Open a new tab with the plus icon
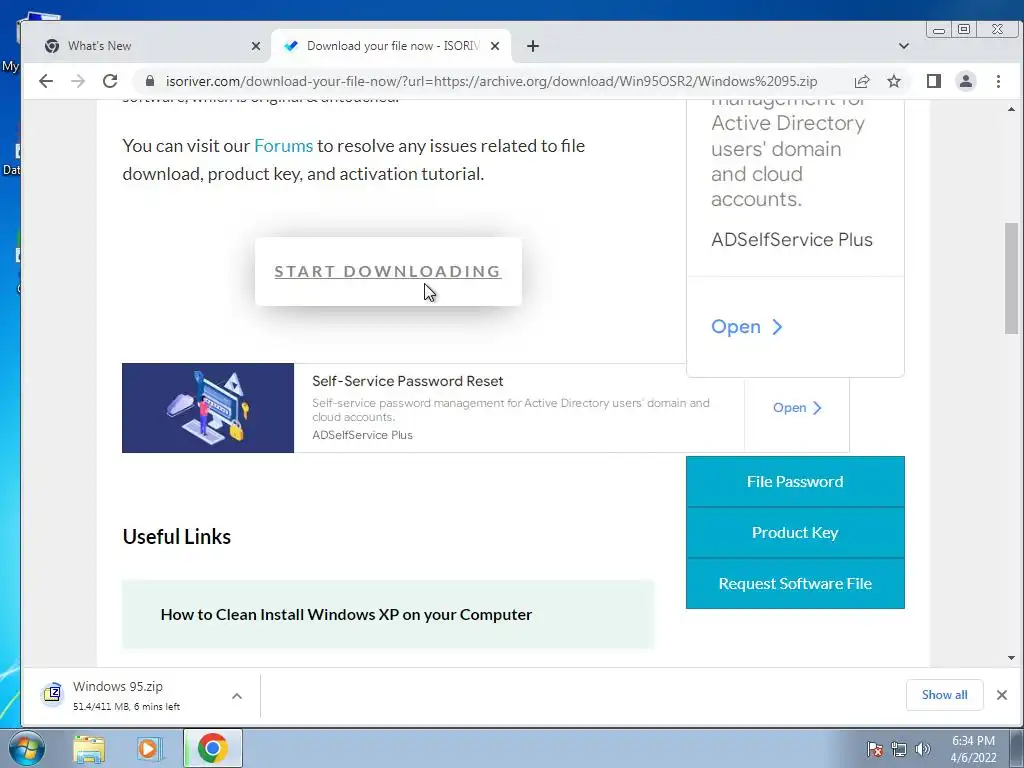Viewport: 1024px width, 768px height. [533, 46]
